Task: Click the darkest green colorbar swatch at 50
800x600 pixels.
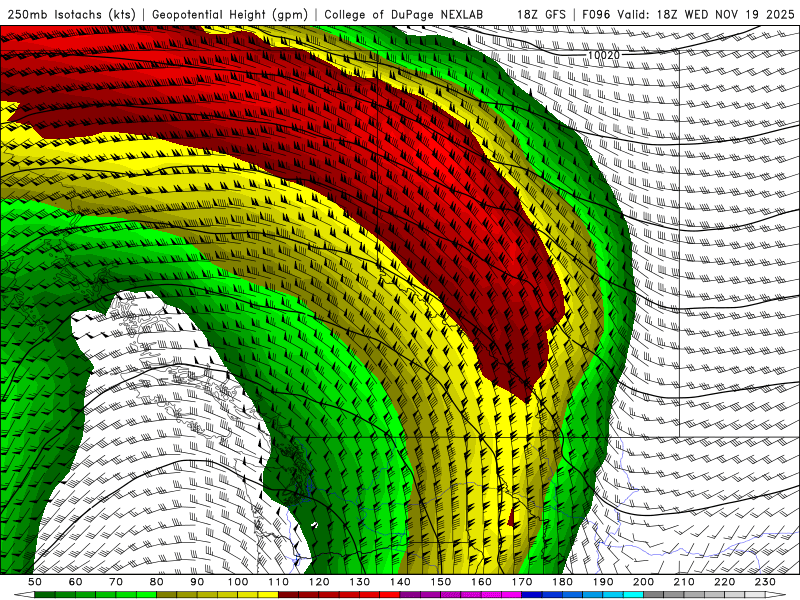Action: click(x=44, y=594)
